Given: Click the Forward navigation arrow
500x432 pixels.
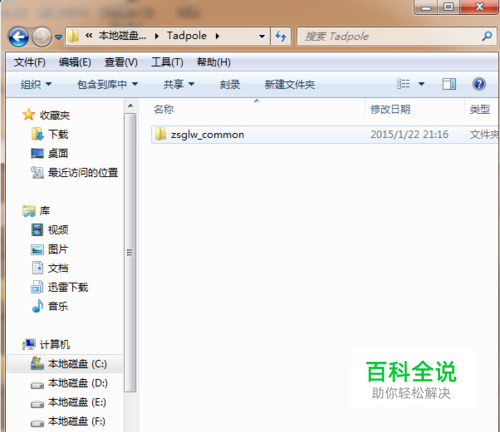Looking at the screenshot, I should tap(42, 37).
